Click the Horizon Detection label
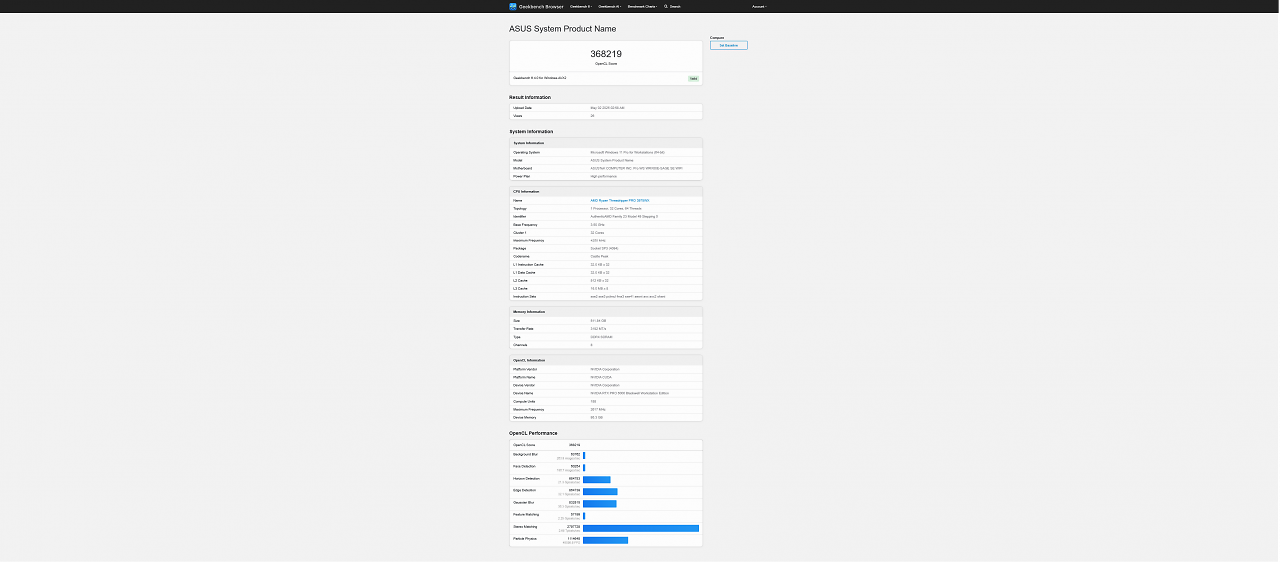Screen dimensions: 1280x562 (525, 478)
